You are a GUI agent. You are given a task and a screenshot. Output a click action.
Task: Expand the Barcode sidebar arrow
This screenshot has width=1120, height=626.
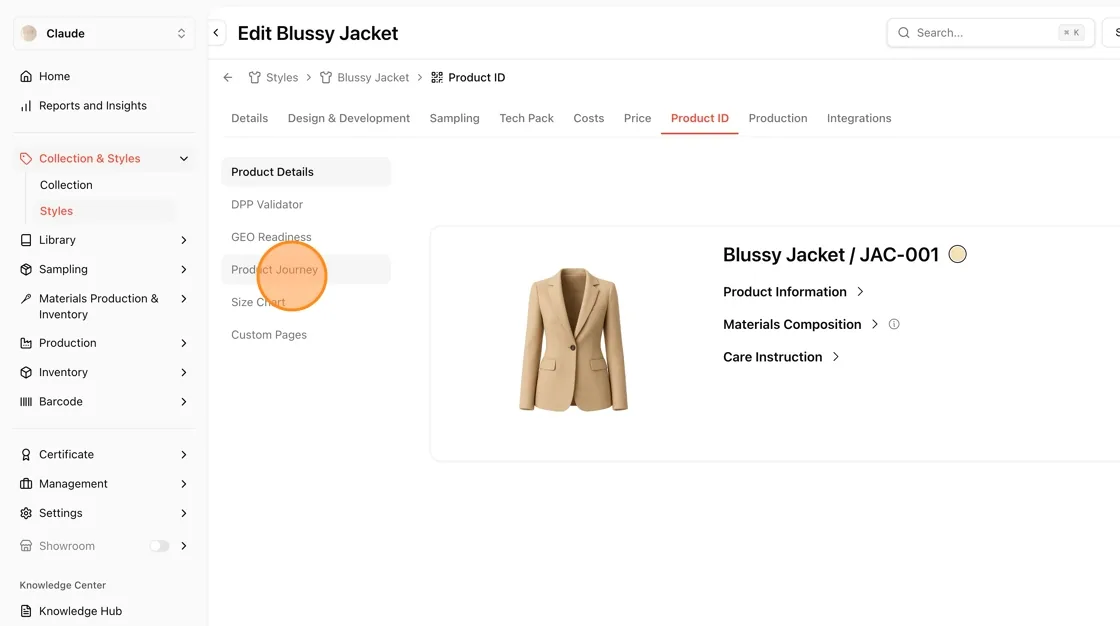tap(184, 402)
